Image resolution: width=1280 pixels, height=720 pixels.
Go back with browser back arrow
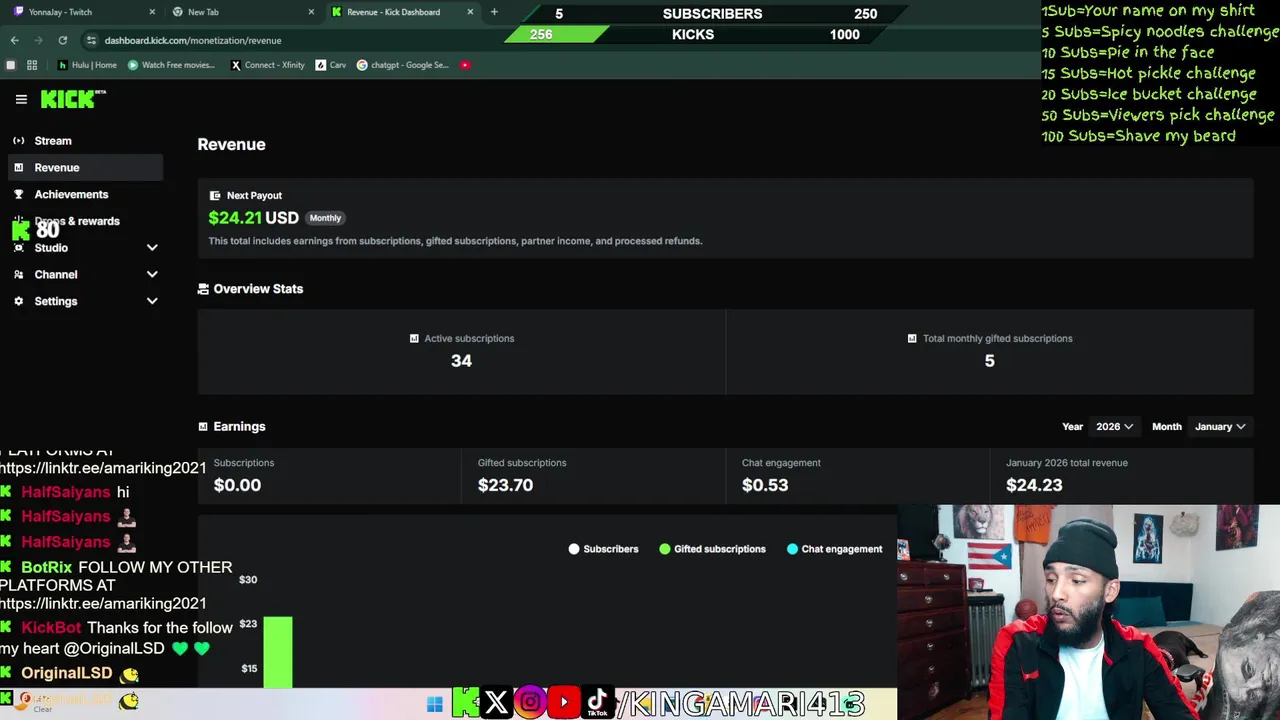[x=14, y=40]
